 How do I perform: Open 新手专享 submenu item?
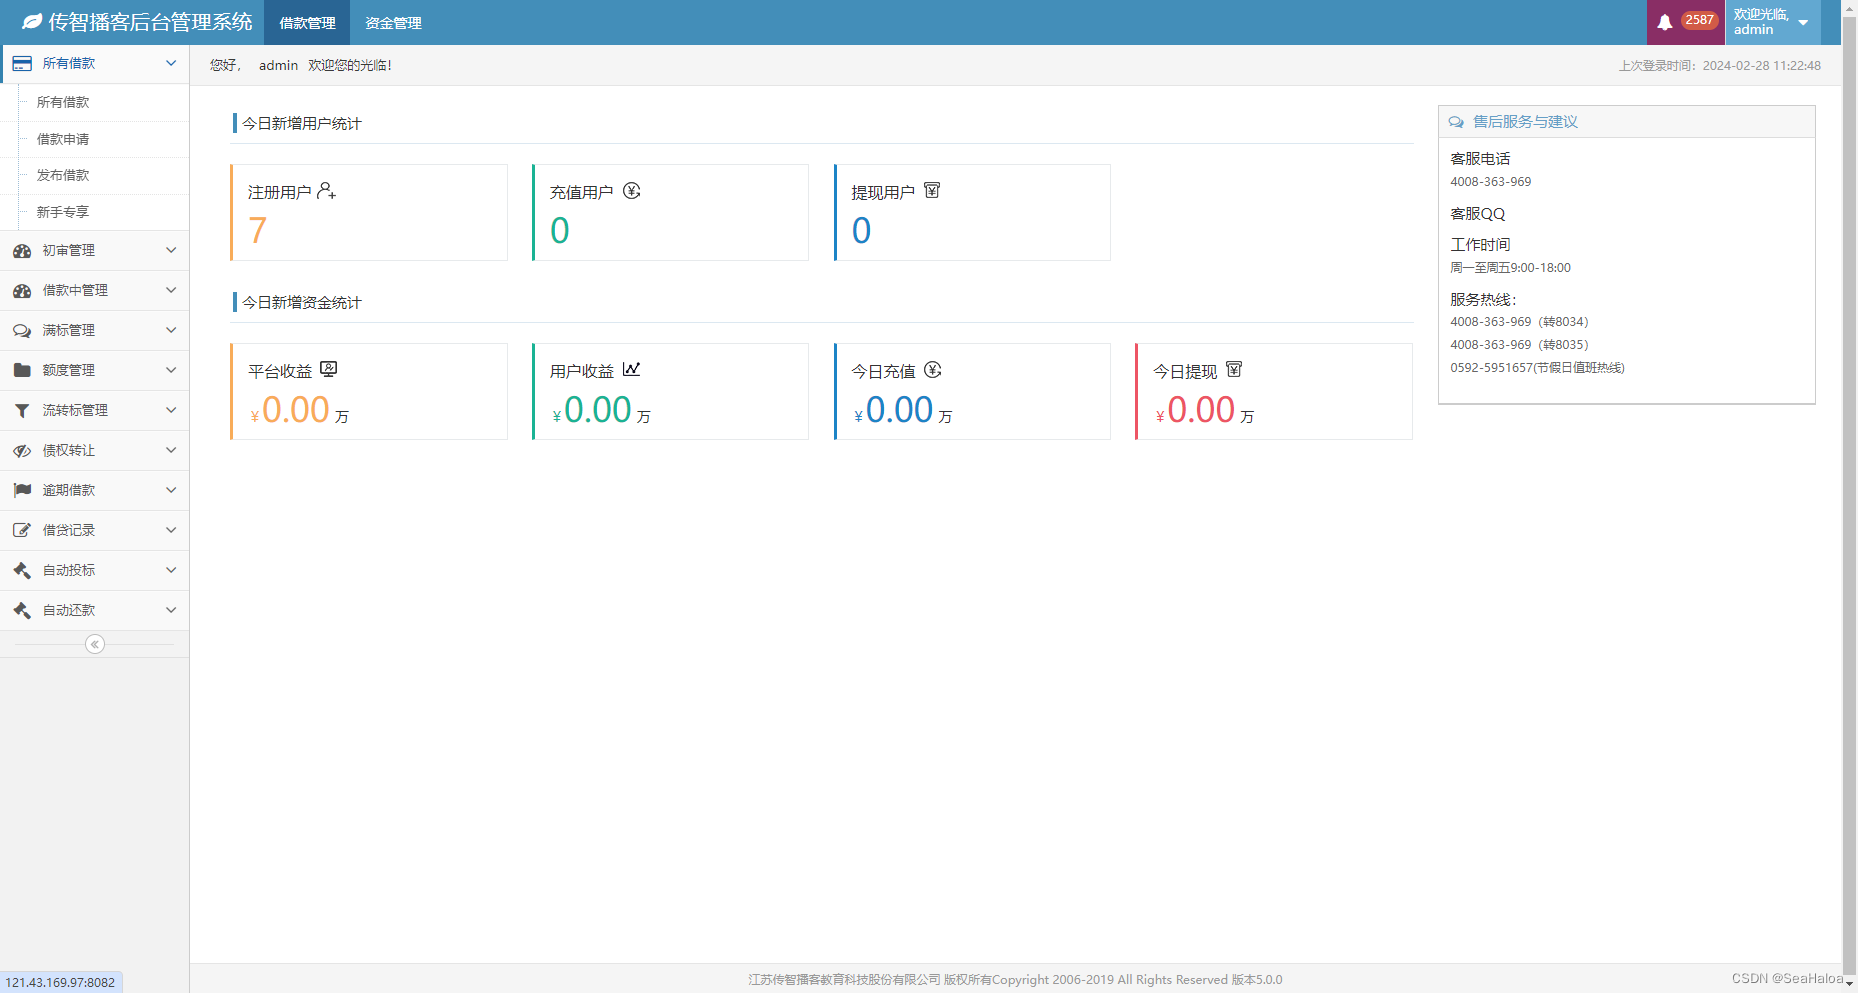pos(95,212)
